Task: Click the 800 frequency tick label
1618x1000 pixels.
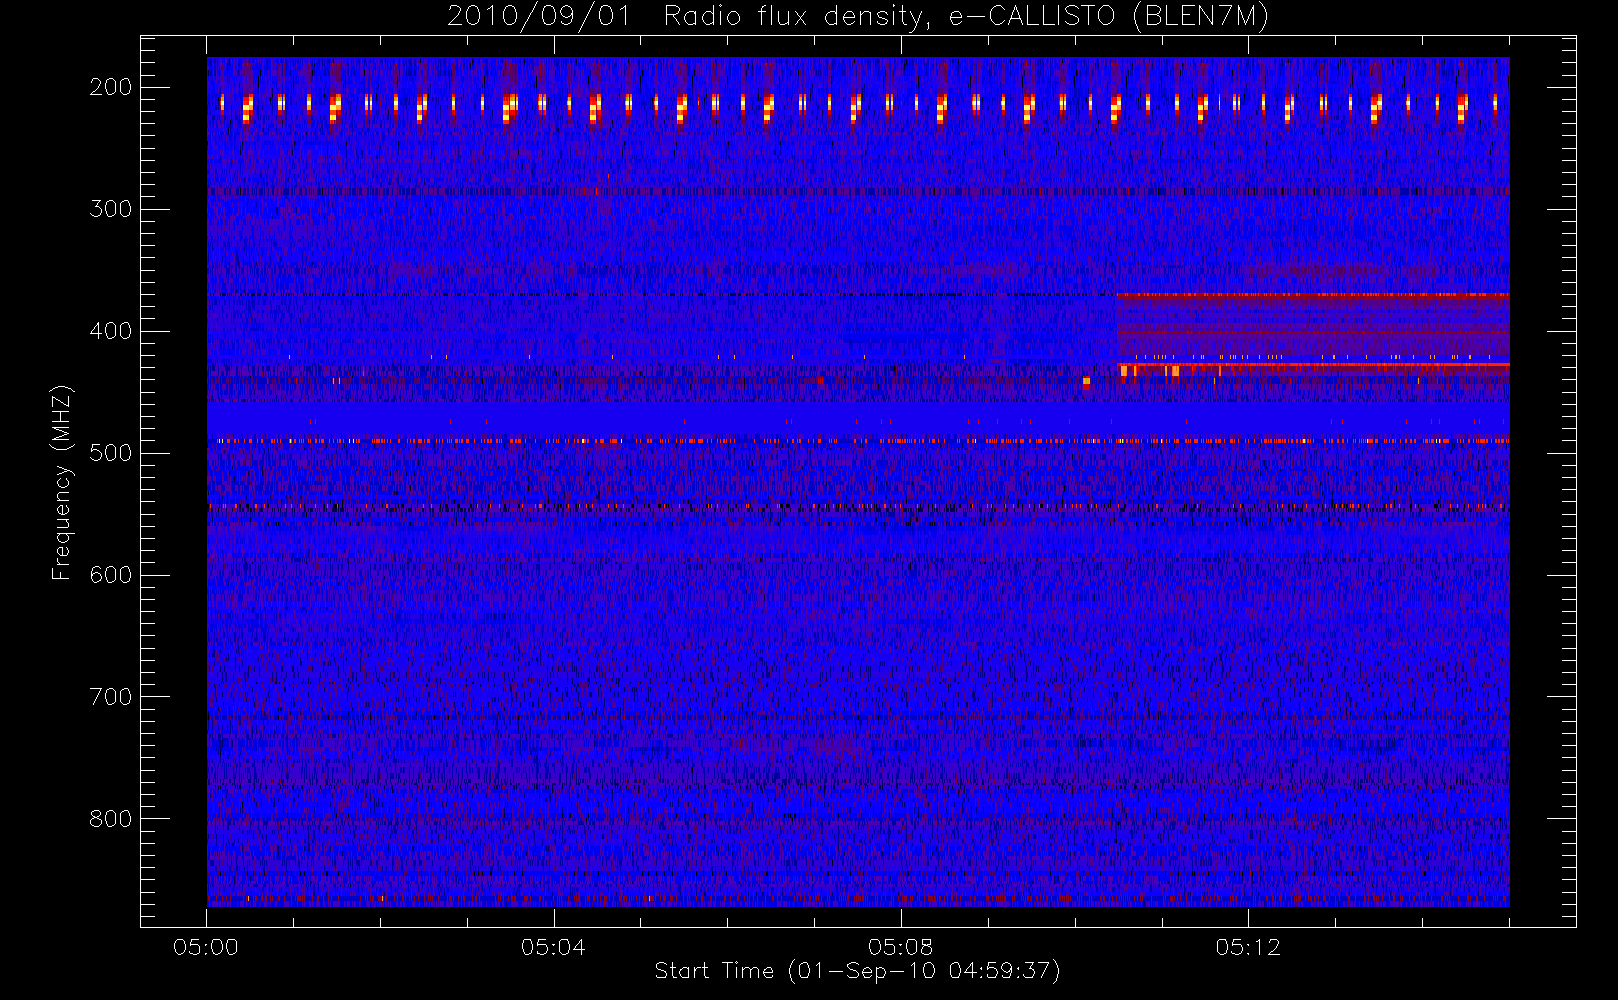Action: click(x=110, y=819)
